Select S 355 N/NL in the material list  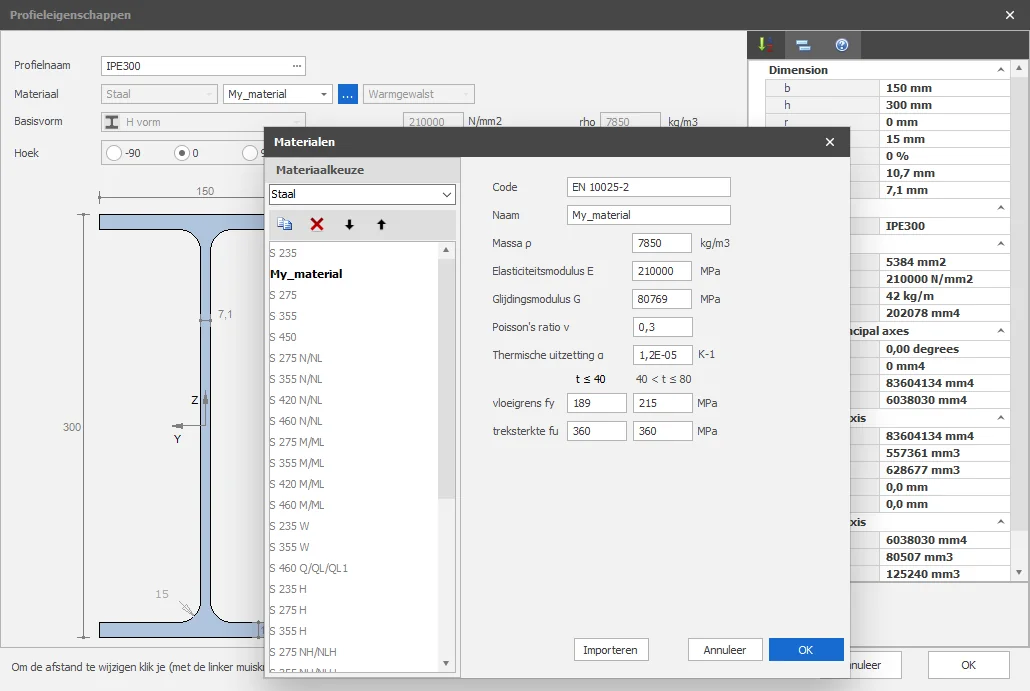296,379
